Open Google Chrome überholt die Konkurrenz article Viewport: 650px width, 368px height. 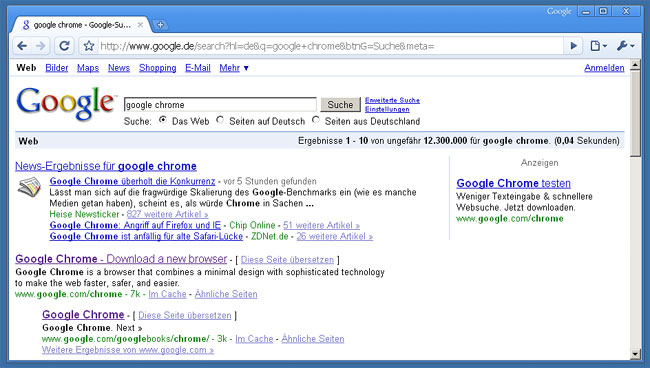pyautogui.click(x=132, y=181)
